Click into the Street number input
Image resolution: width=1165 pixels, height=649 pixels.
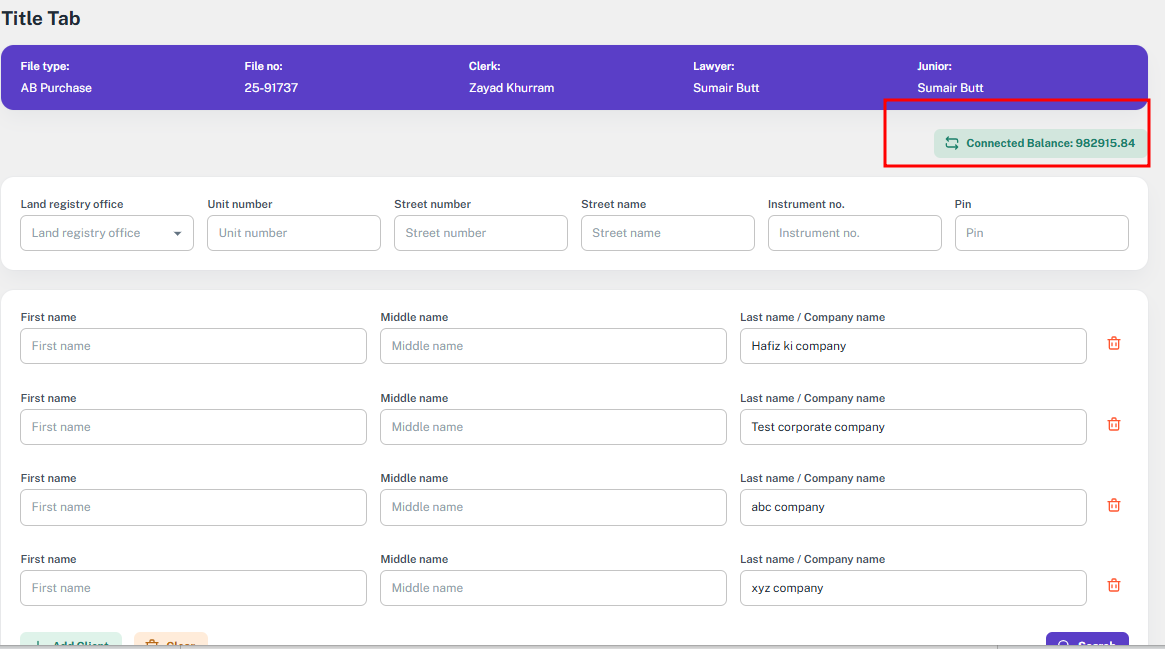(x=480, y=233)
